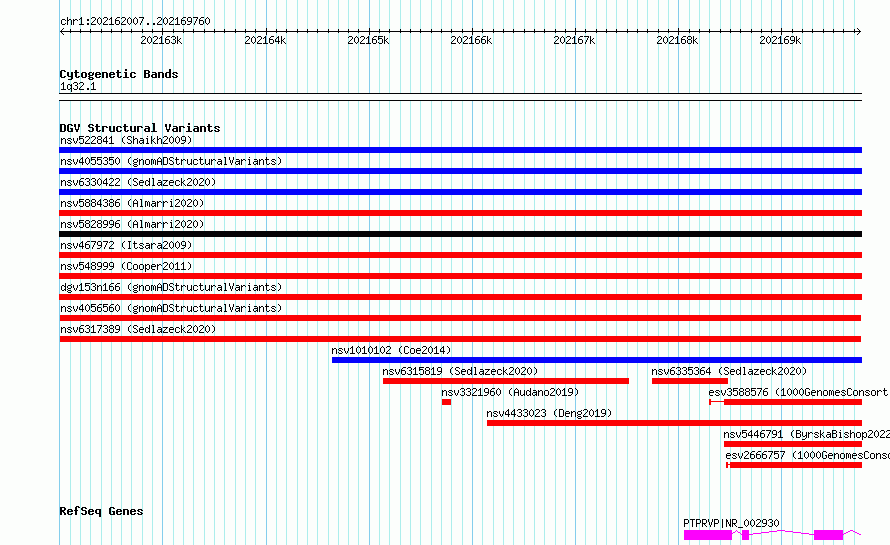Select the red bar under dgv153n166
The width and height of the screenshot is (890, 545).
pos(460,297)
